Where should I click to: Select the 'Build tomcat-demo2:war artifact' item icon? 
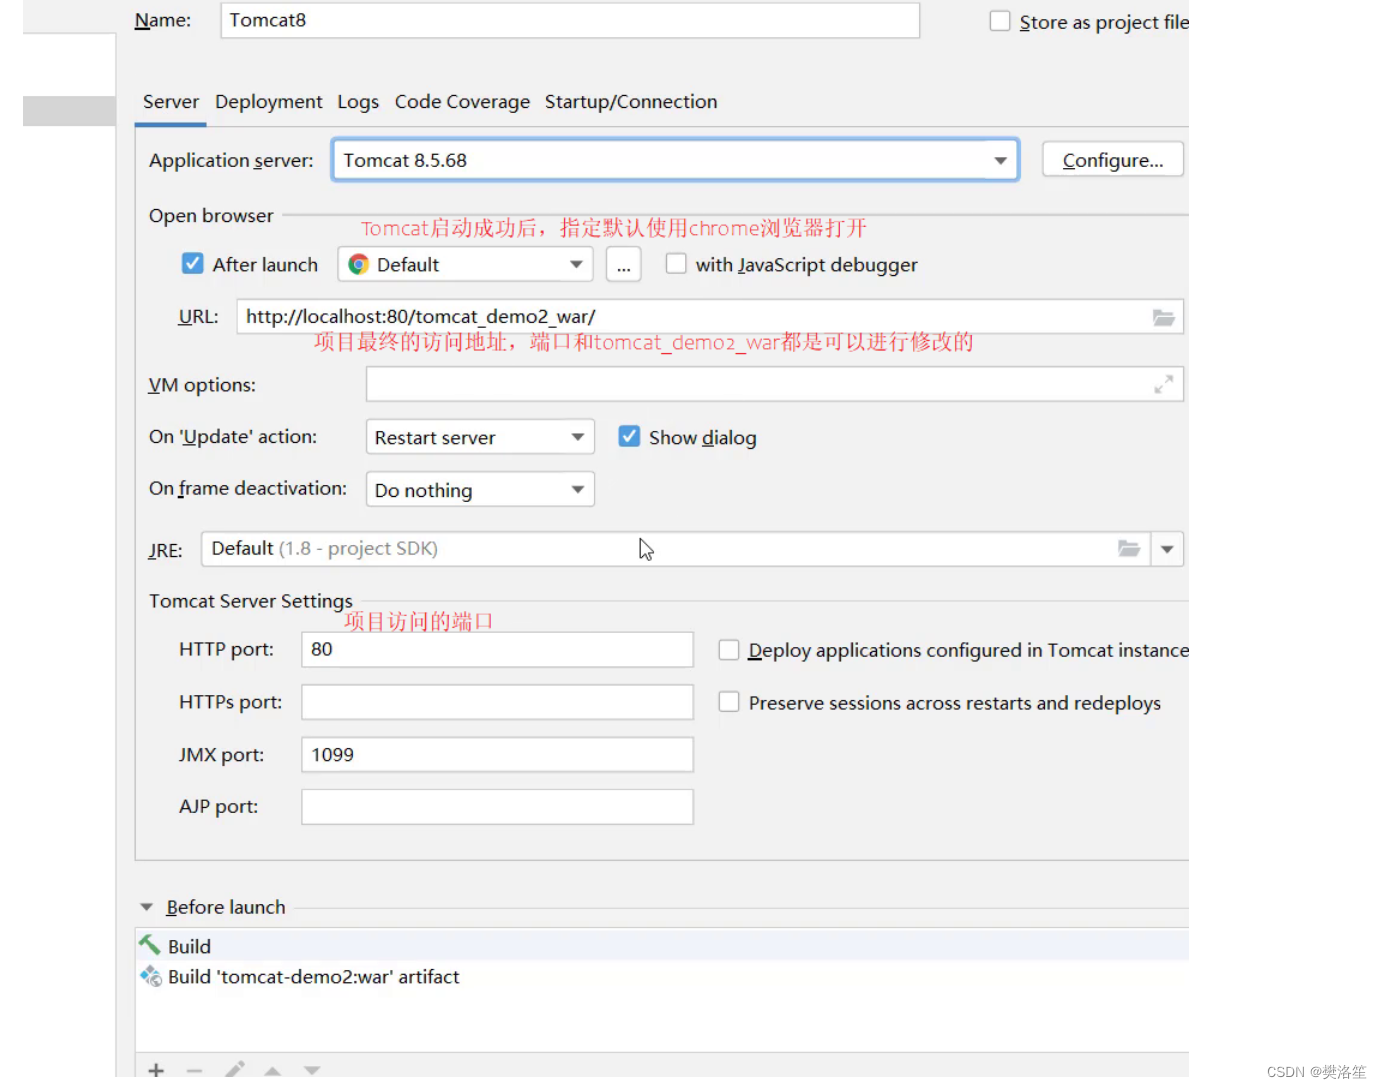click(x=150, y=976)
